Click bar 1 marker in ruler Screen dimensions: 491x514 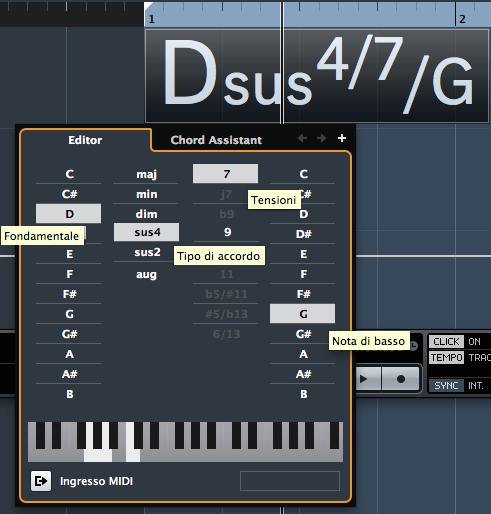[152, 19]
